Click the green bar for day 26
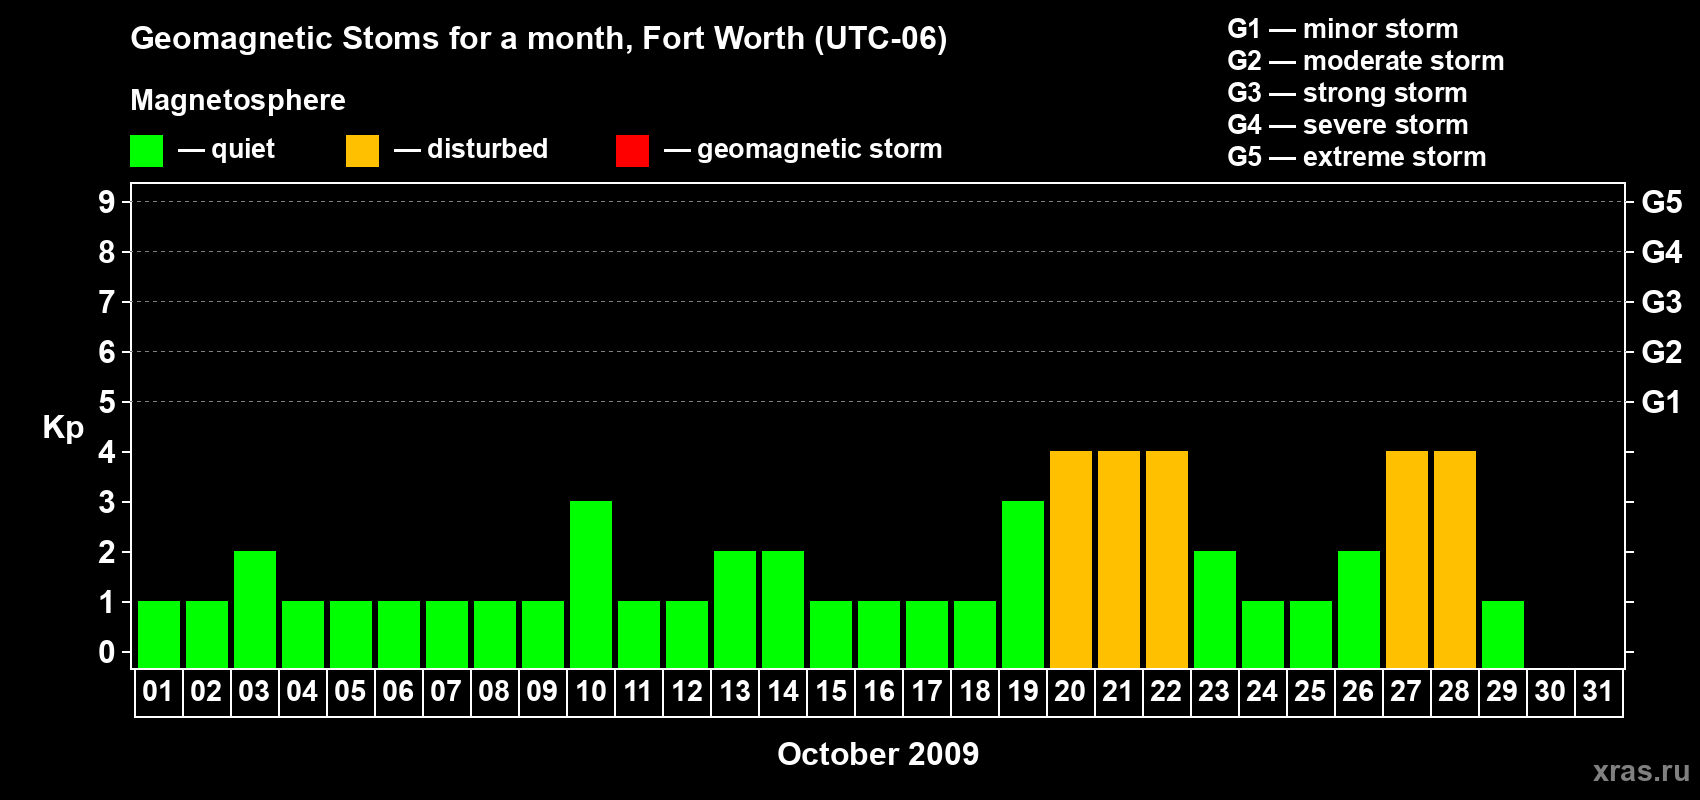Image resolution: width=1700 pixels, height=800 pixels. tap(1359, 609)
